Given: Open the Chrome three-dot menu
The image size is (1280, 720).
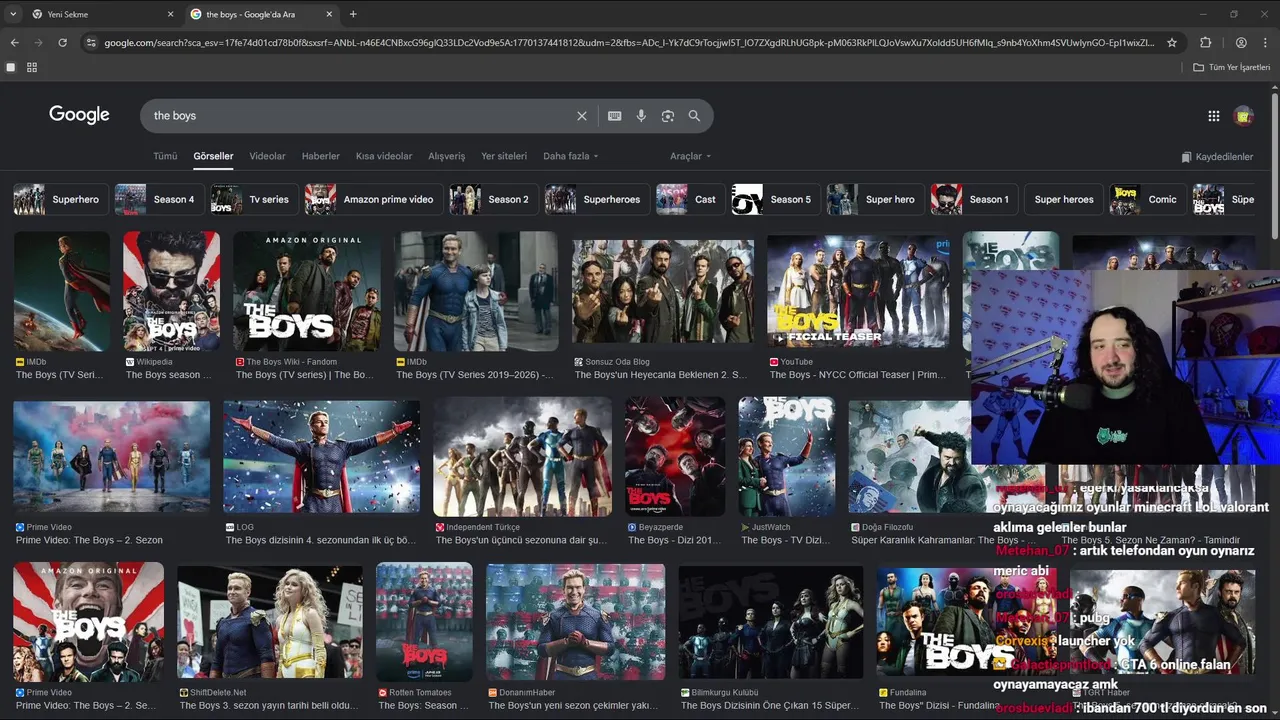Looking at the screenshot, I should pos(1265,43).
